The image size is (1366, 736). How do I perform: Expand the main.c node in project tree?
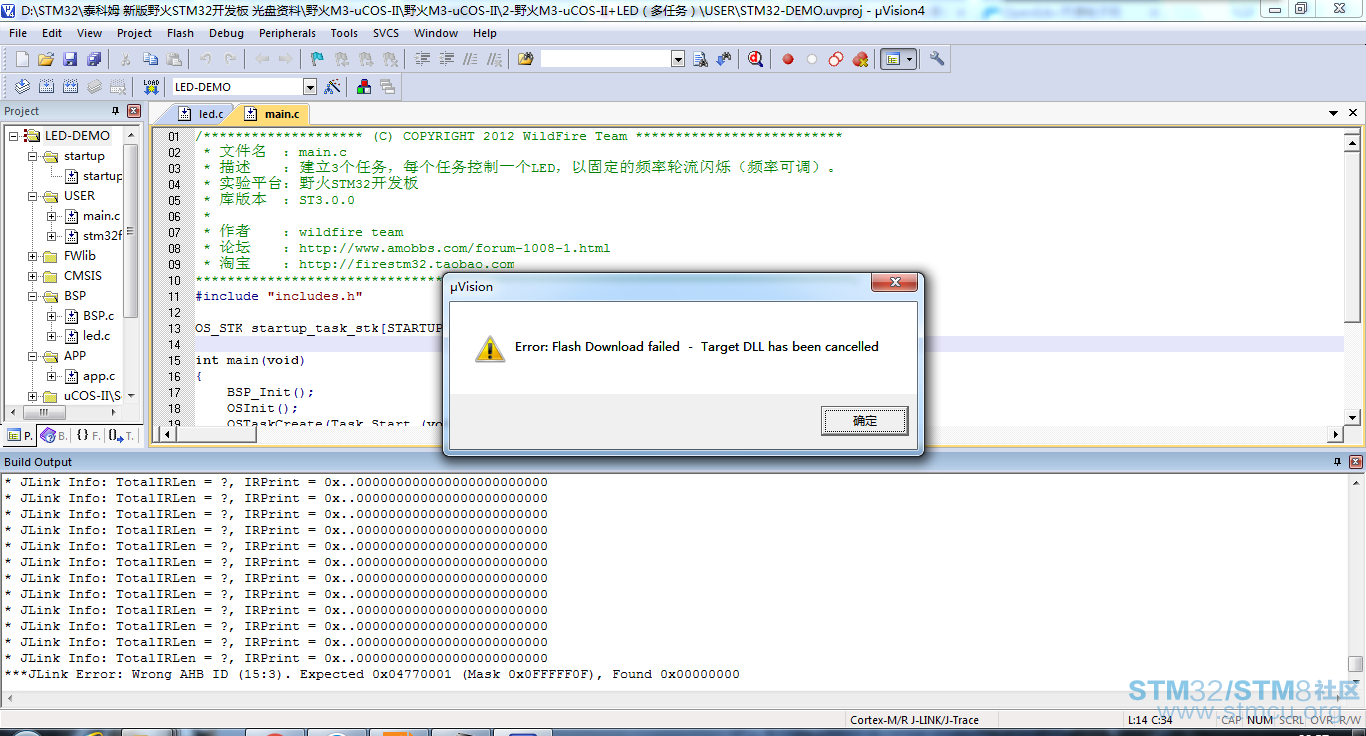53,216
